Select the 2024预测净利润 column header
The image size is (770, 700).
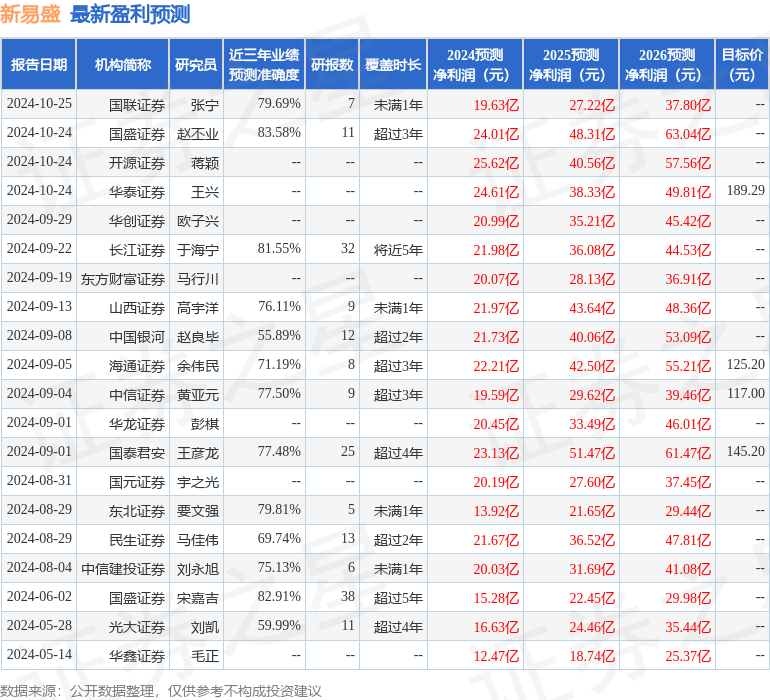coord(475,64)
